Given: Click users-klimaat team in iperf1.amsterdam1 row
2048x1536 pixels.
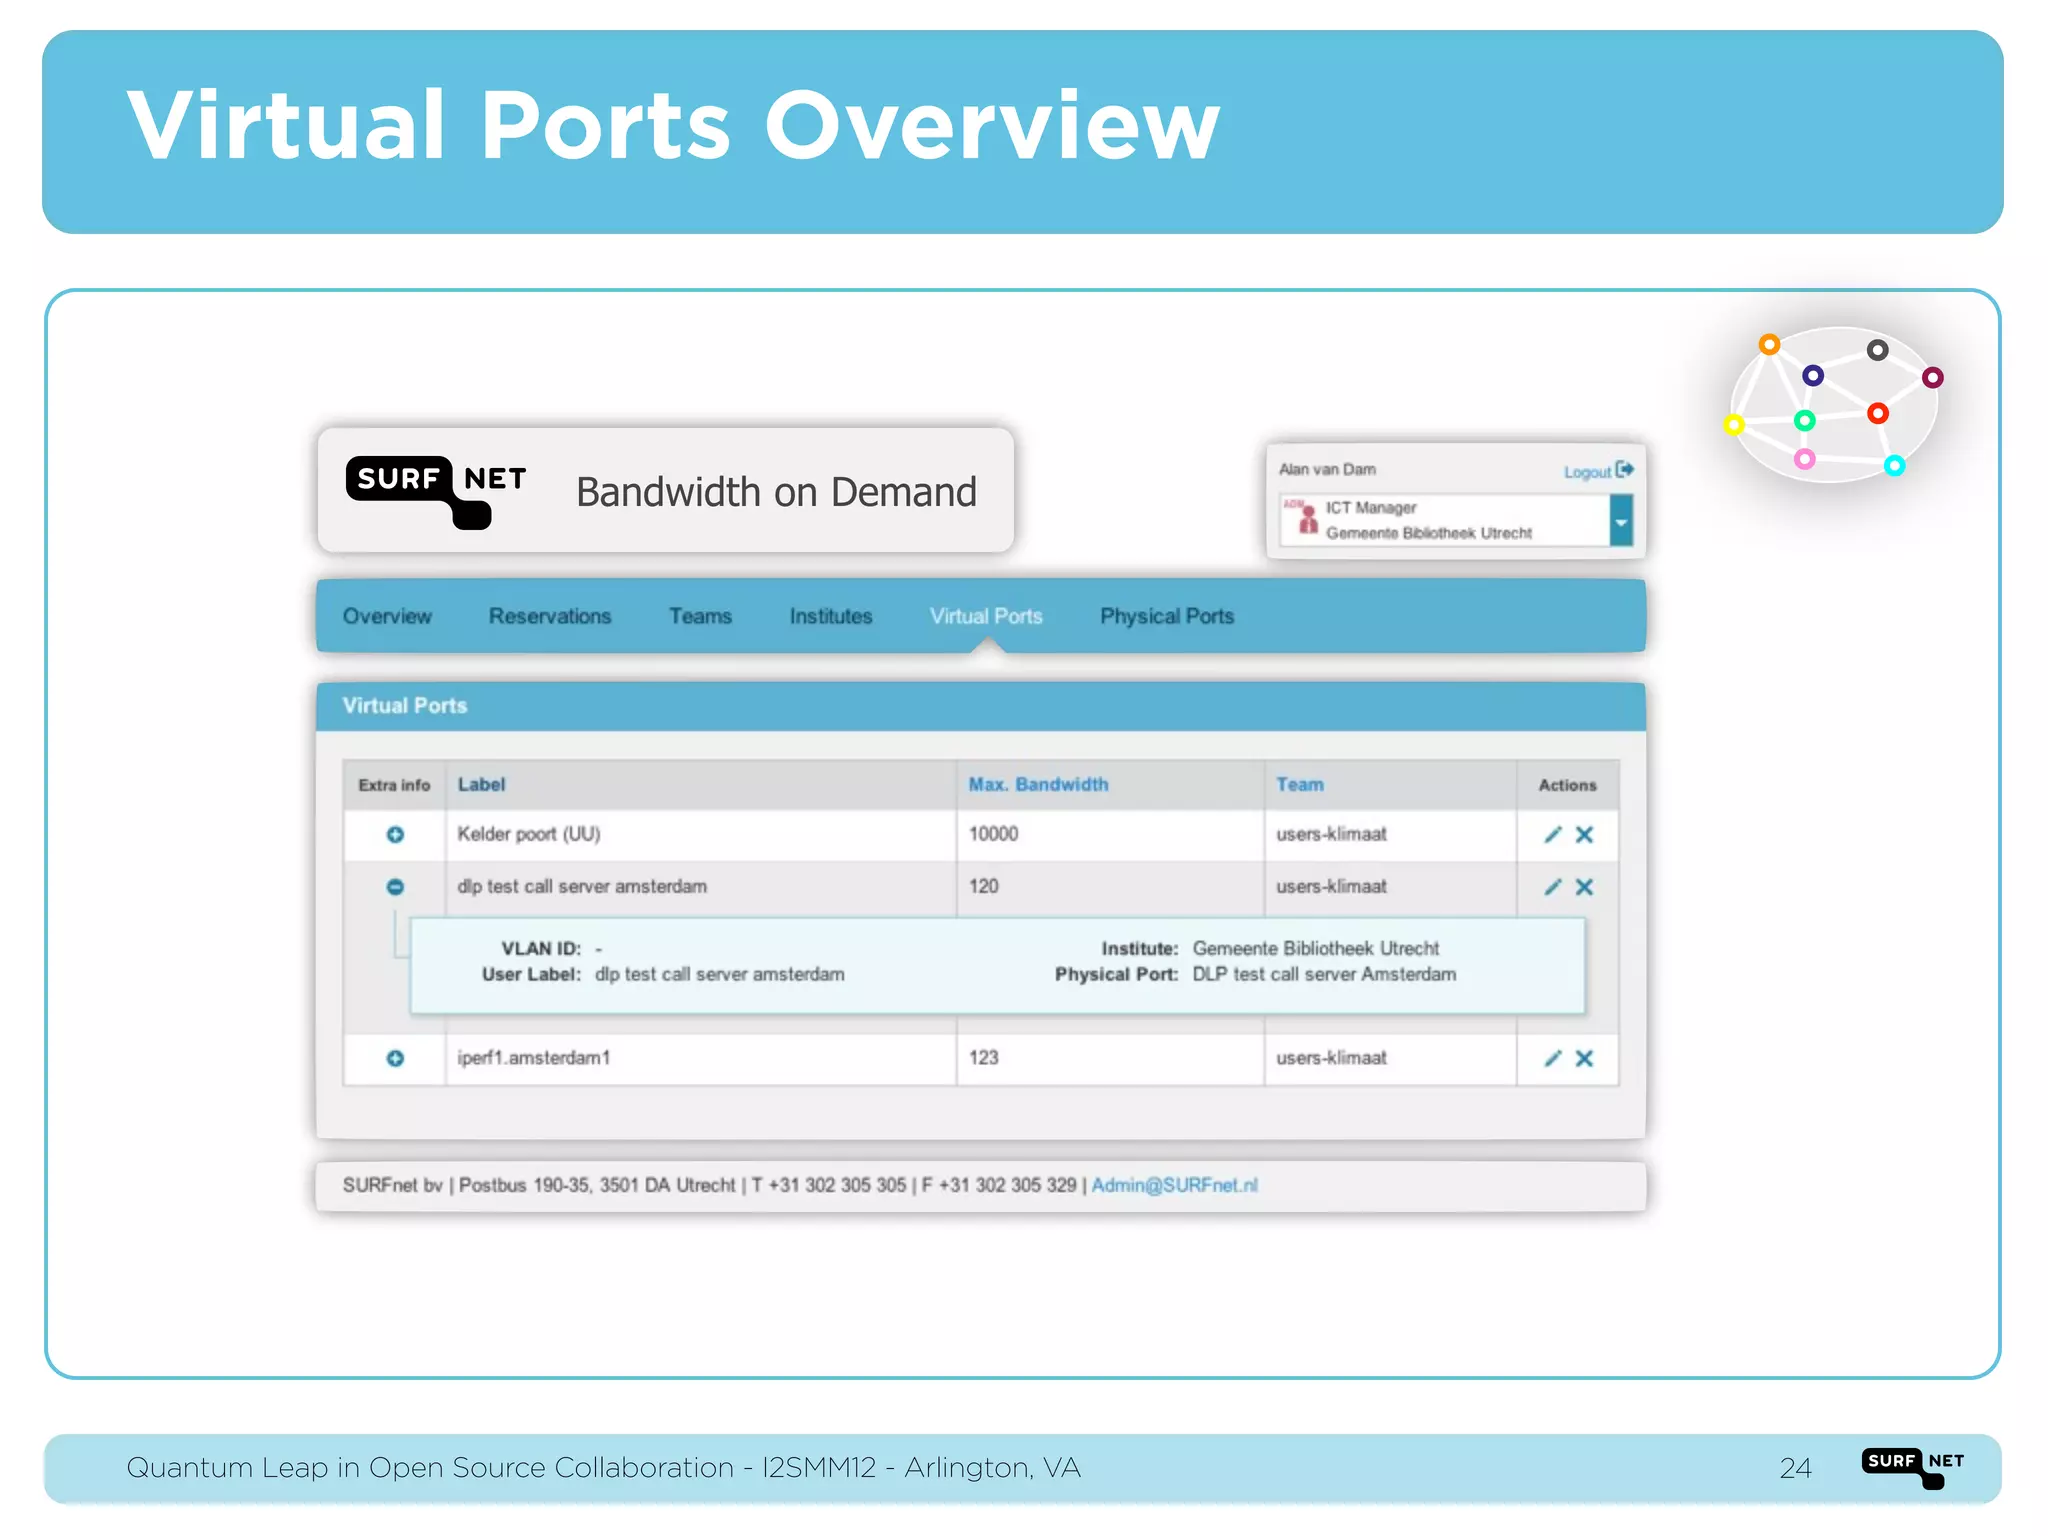Looking at the screenshot, I should pos(1331,1058).
